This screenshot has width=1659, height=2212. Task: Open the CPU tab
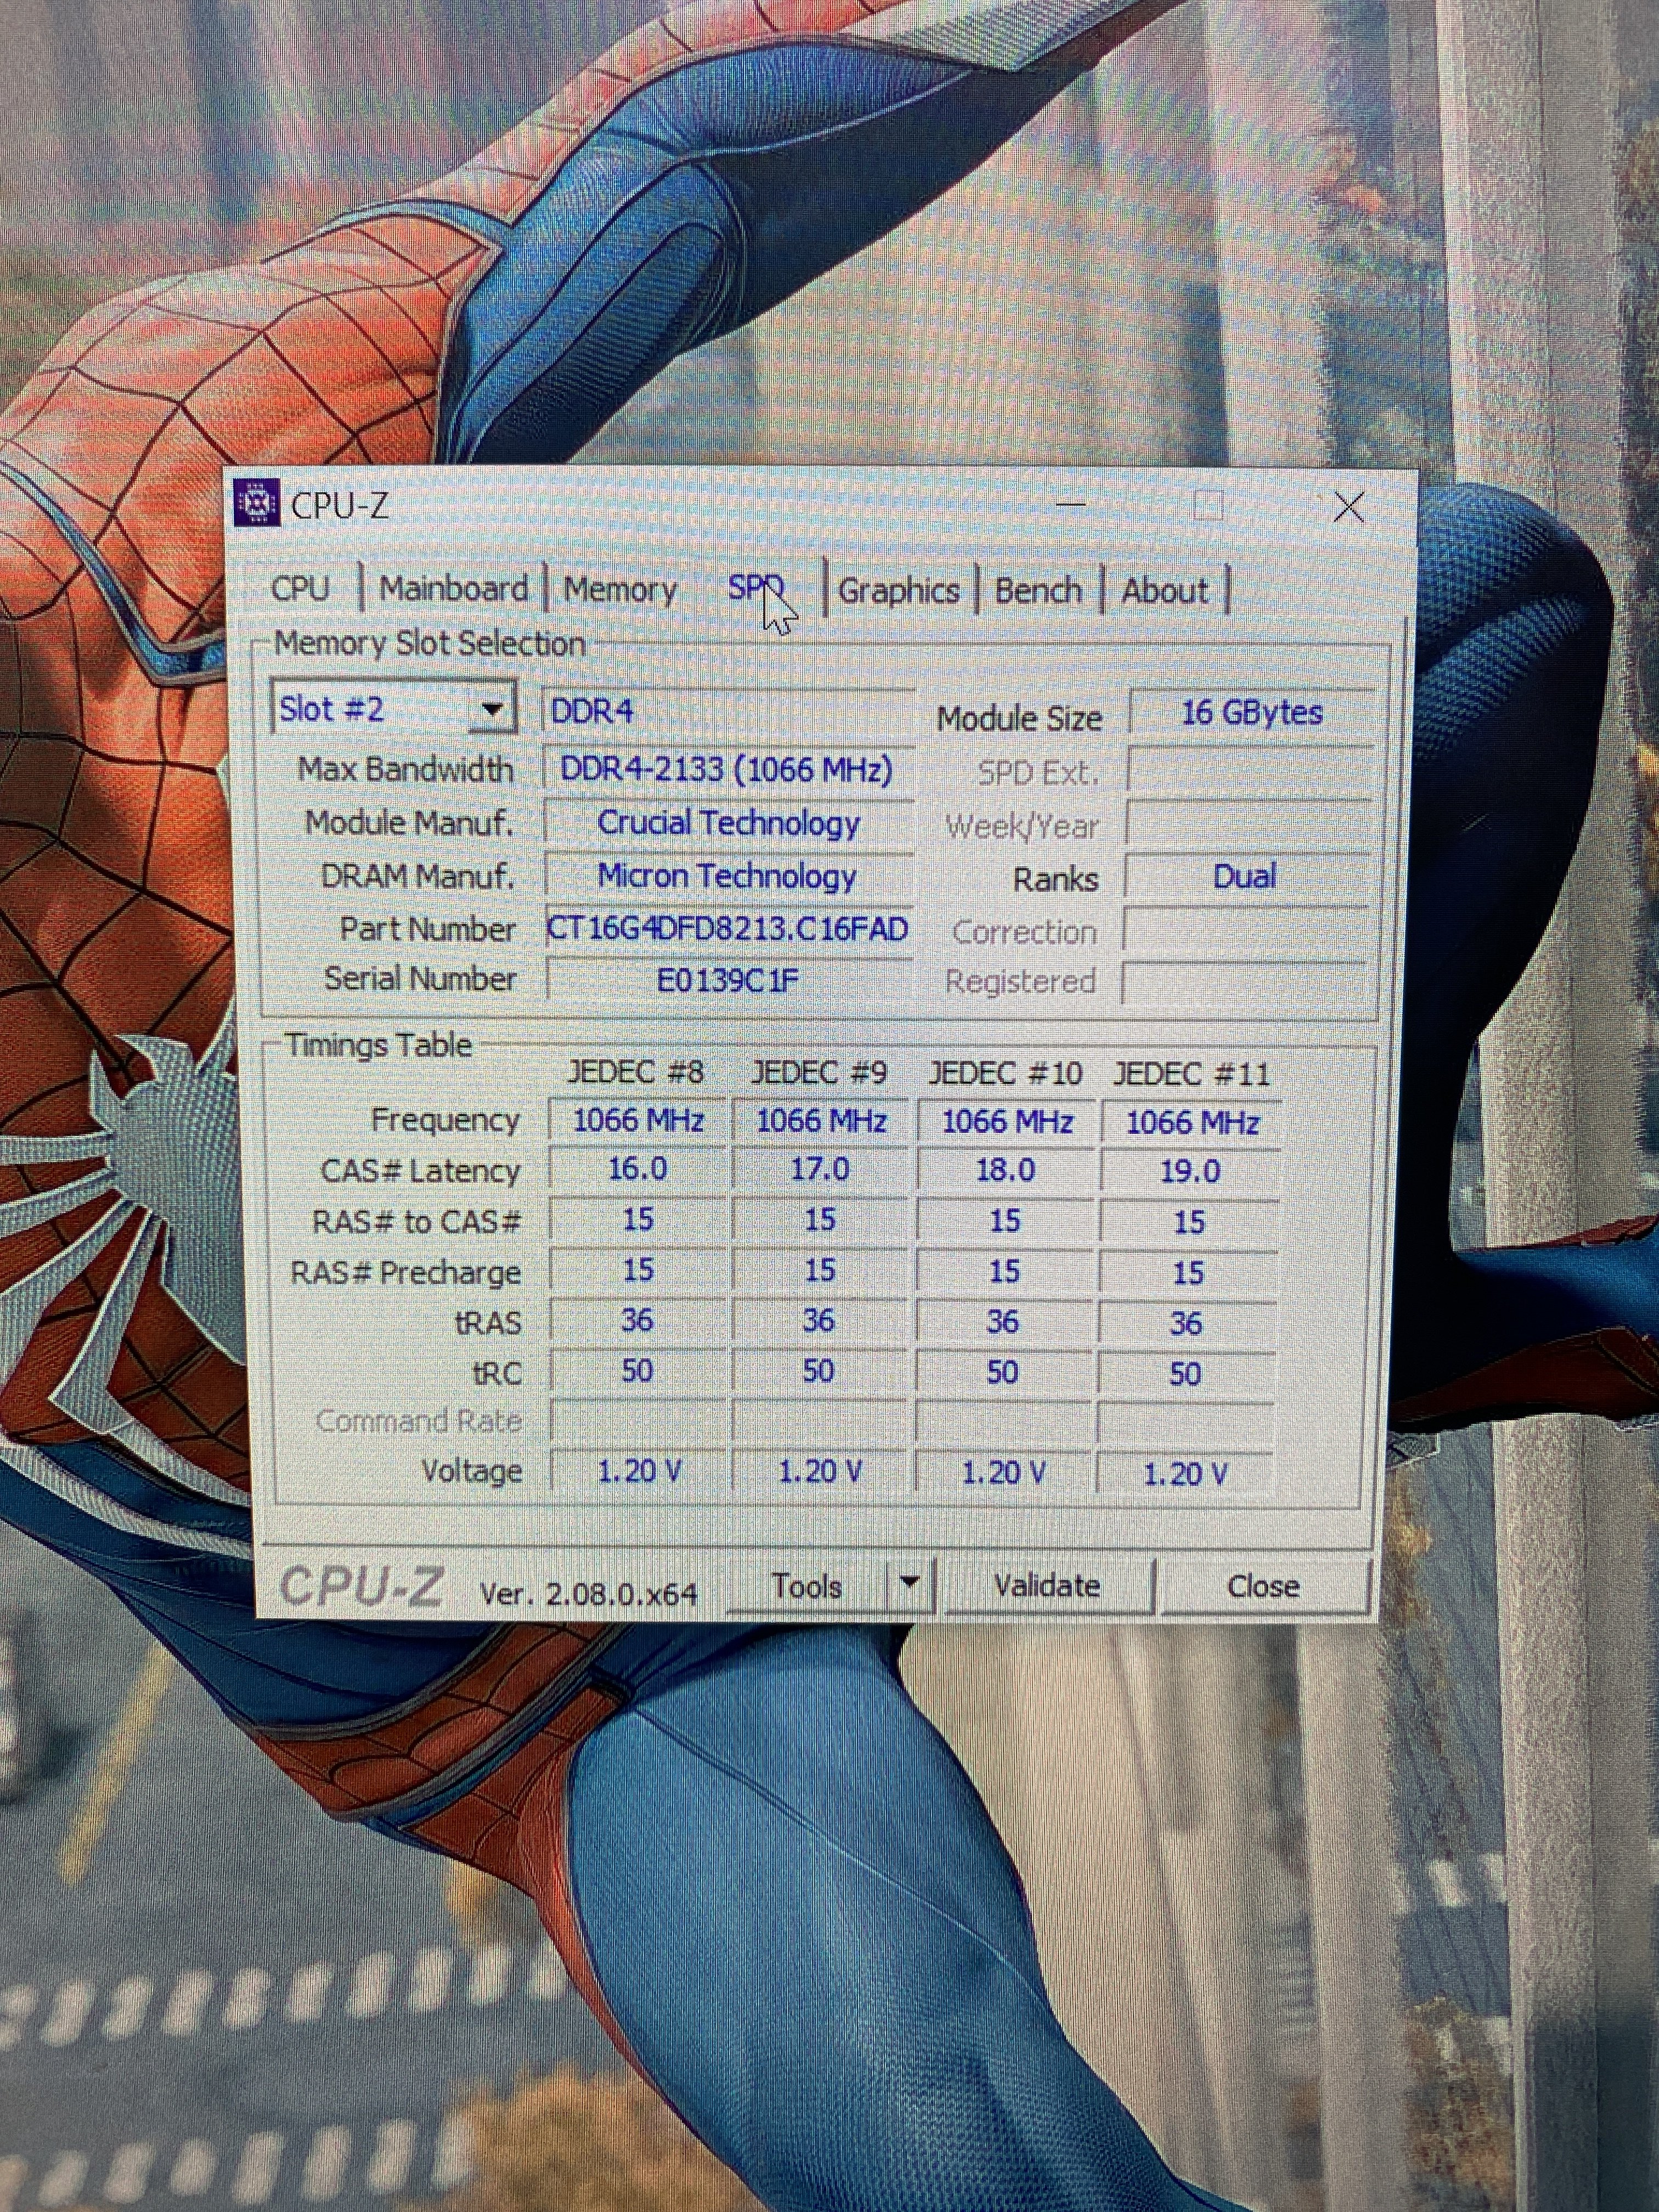(x=300, y=589)
